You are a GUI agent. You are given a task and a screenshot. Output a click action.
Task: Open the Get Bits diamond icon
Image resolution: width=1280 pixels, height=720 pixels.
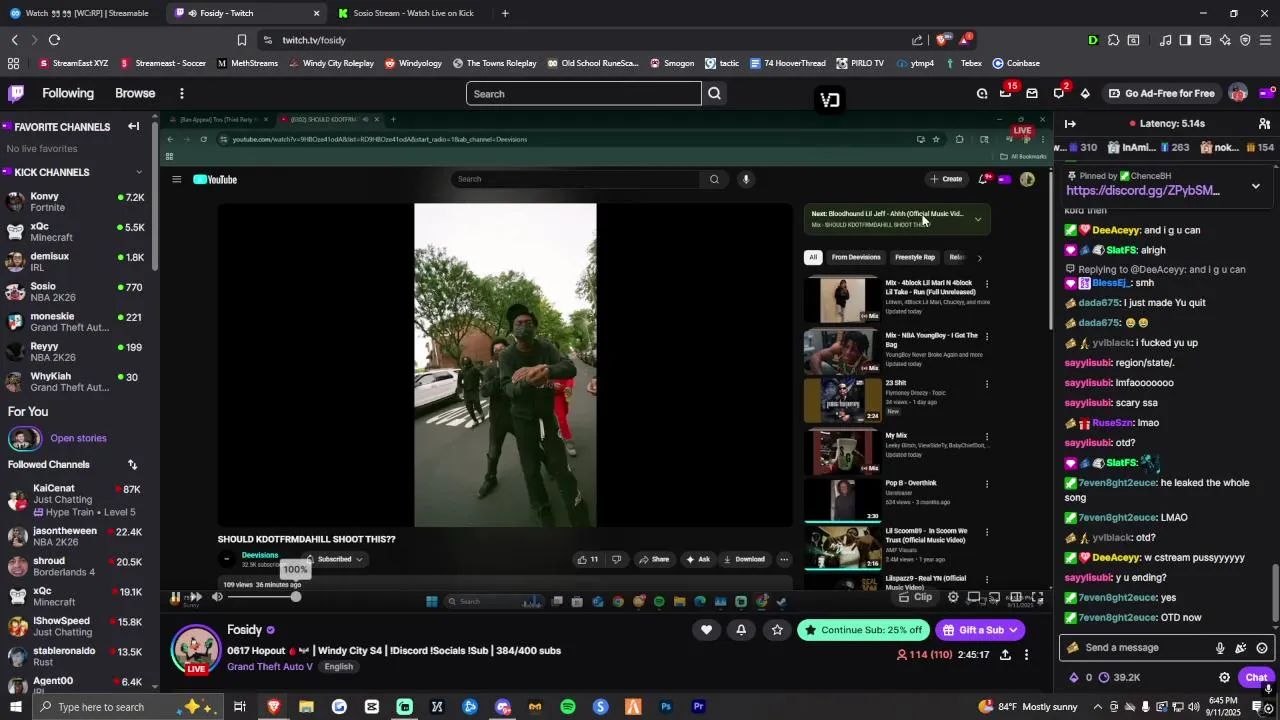point(1085,93)
